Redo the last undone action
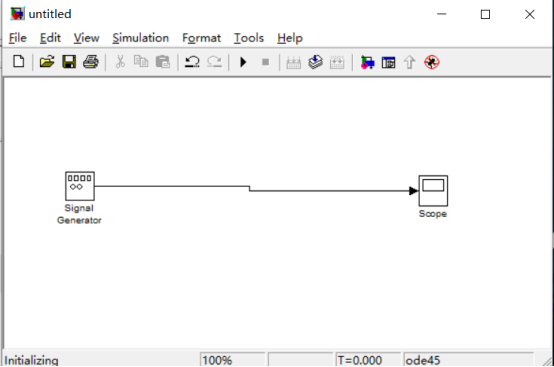This screenshot has height=367, width=554. tap(214, 61)
